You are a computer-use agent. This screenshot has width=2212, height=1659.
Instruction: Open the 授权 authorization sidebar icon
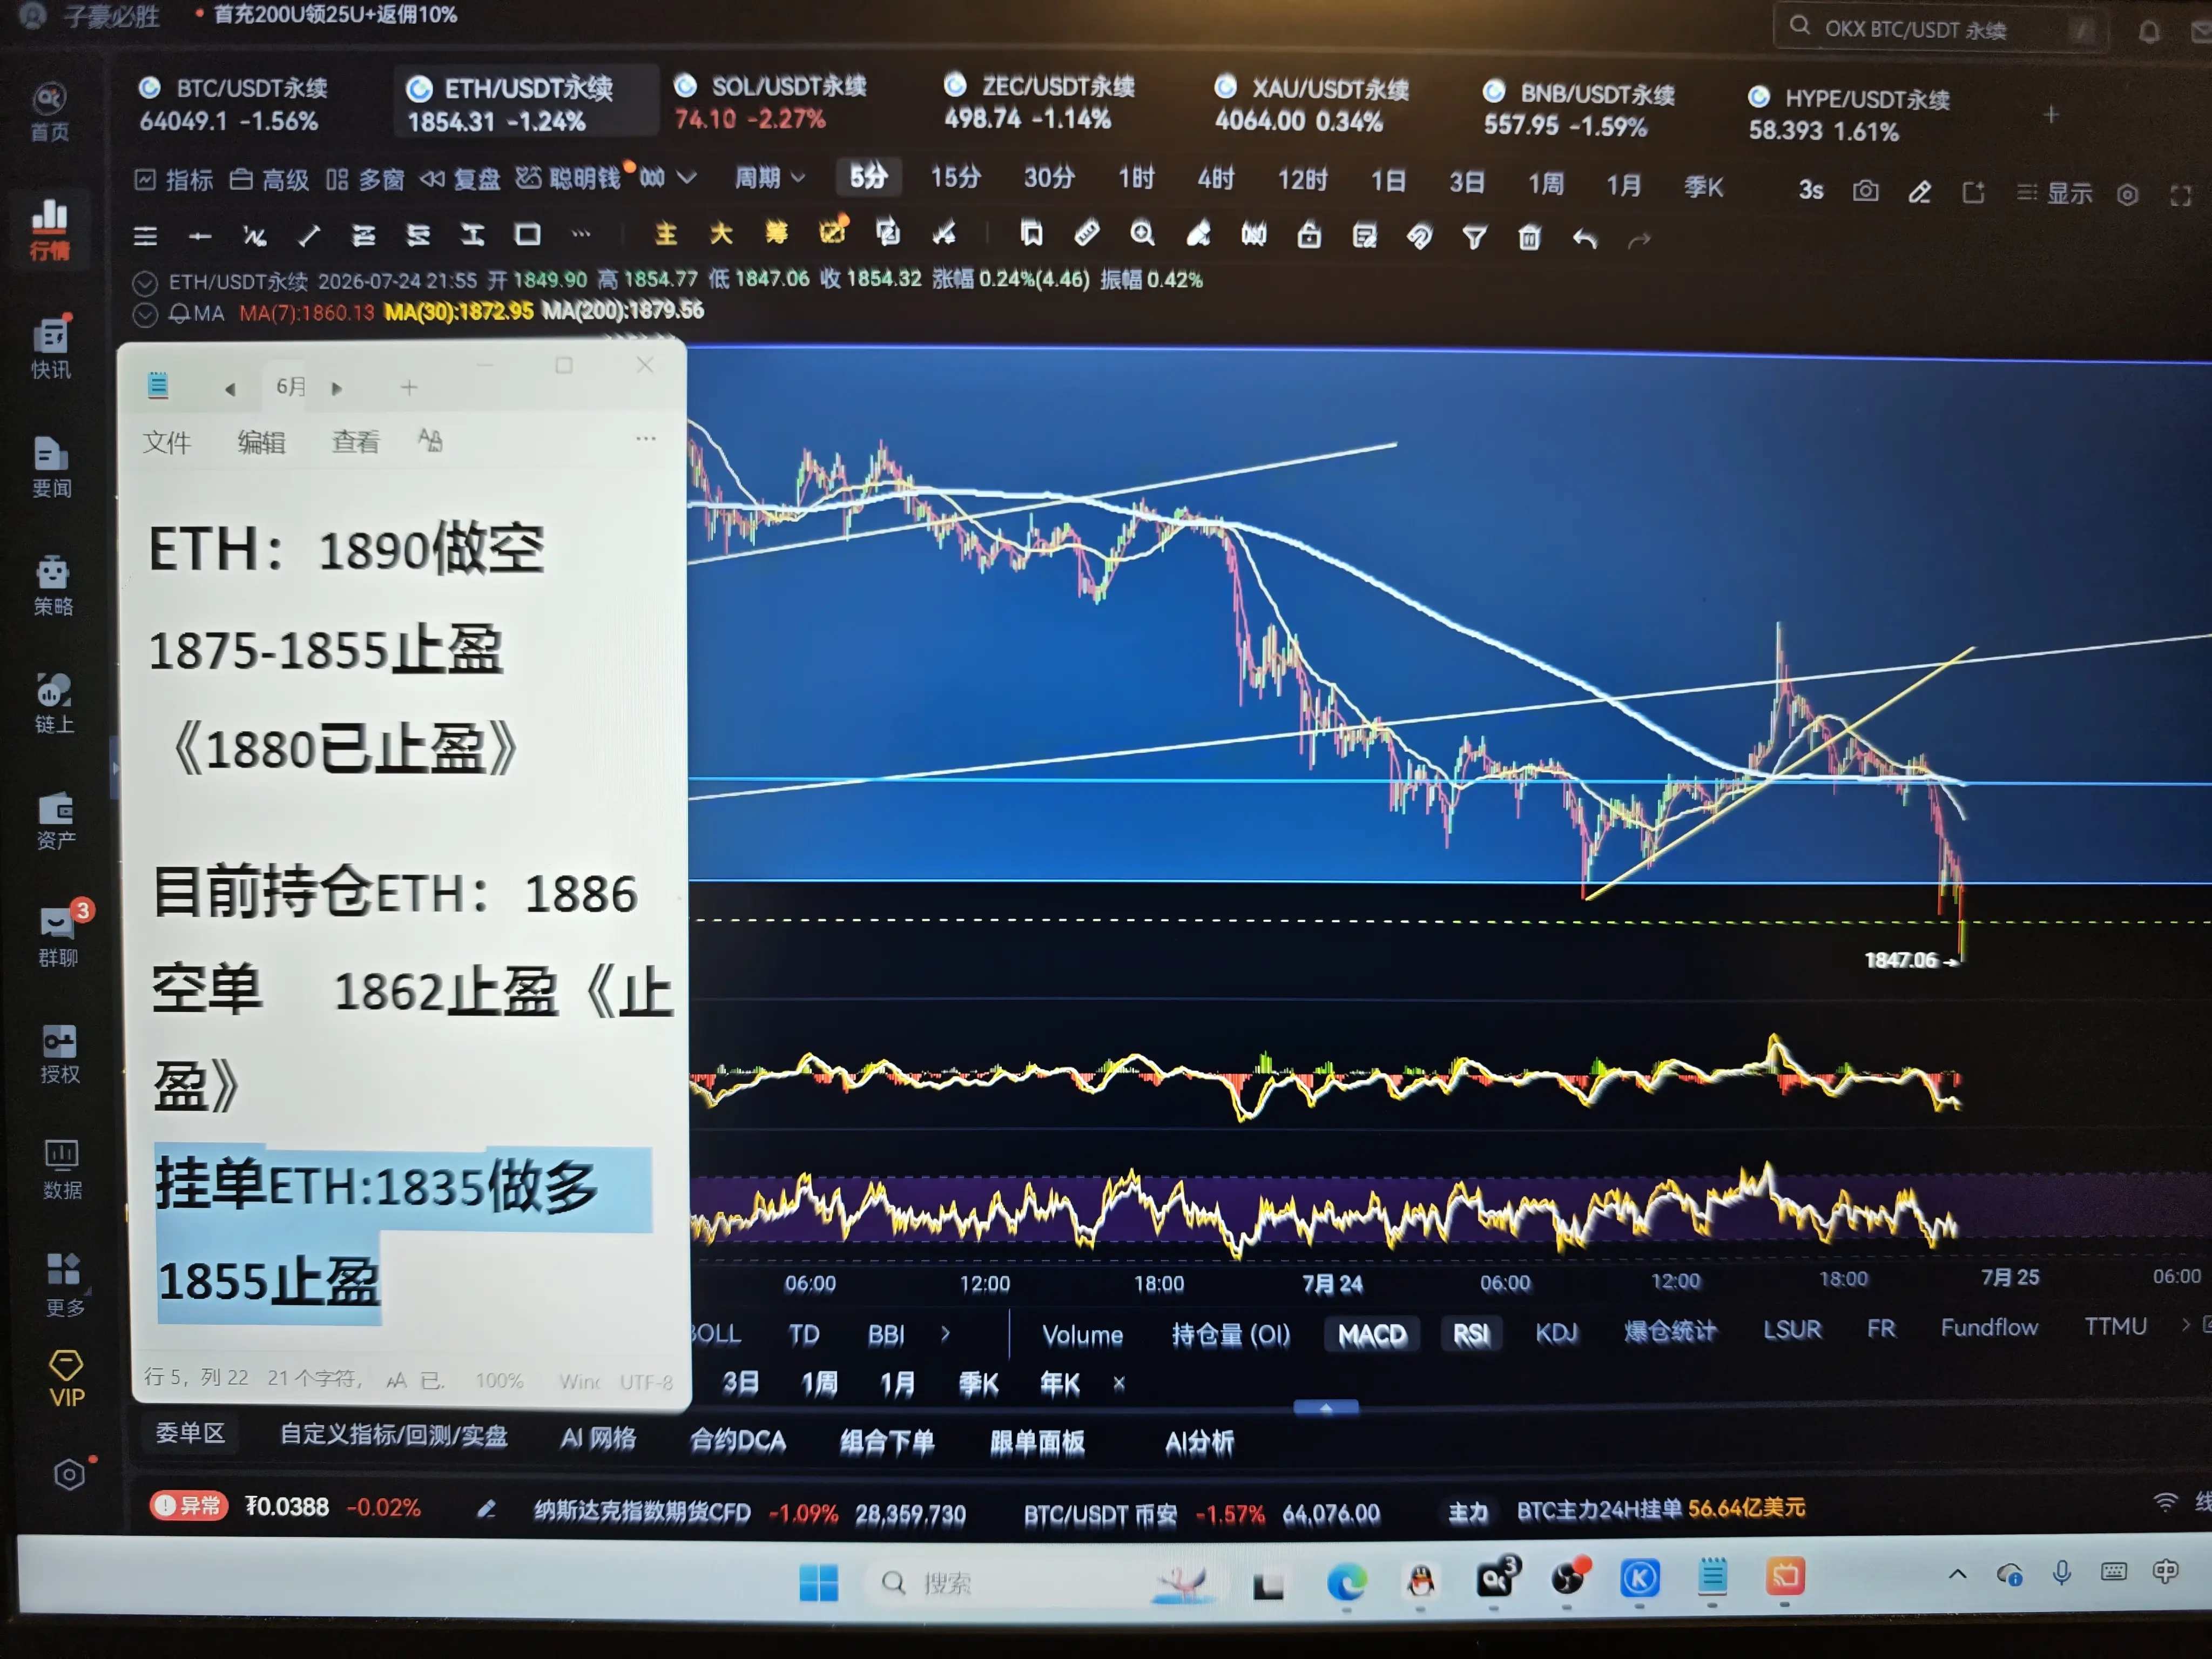[x=60, y=1054]
